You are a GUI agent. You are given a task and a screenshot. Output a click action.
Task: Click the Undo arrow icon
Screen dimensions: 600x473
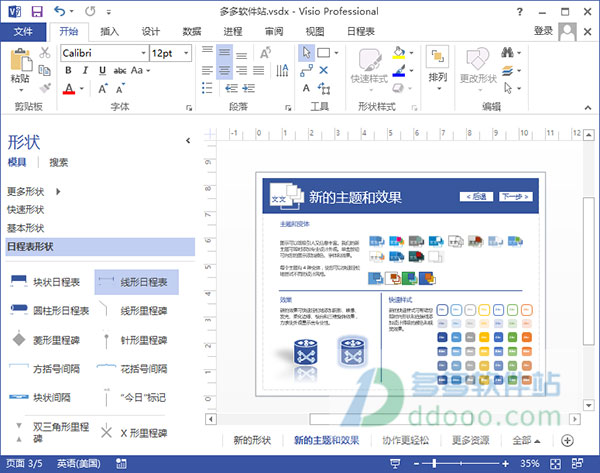(x=59, y=11)
